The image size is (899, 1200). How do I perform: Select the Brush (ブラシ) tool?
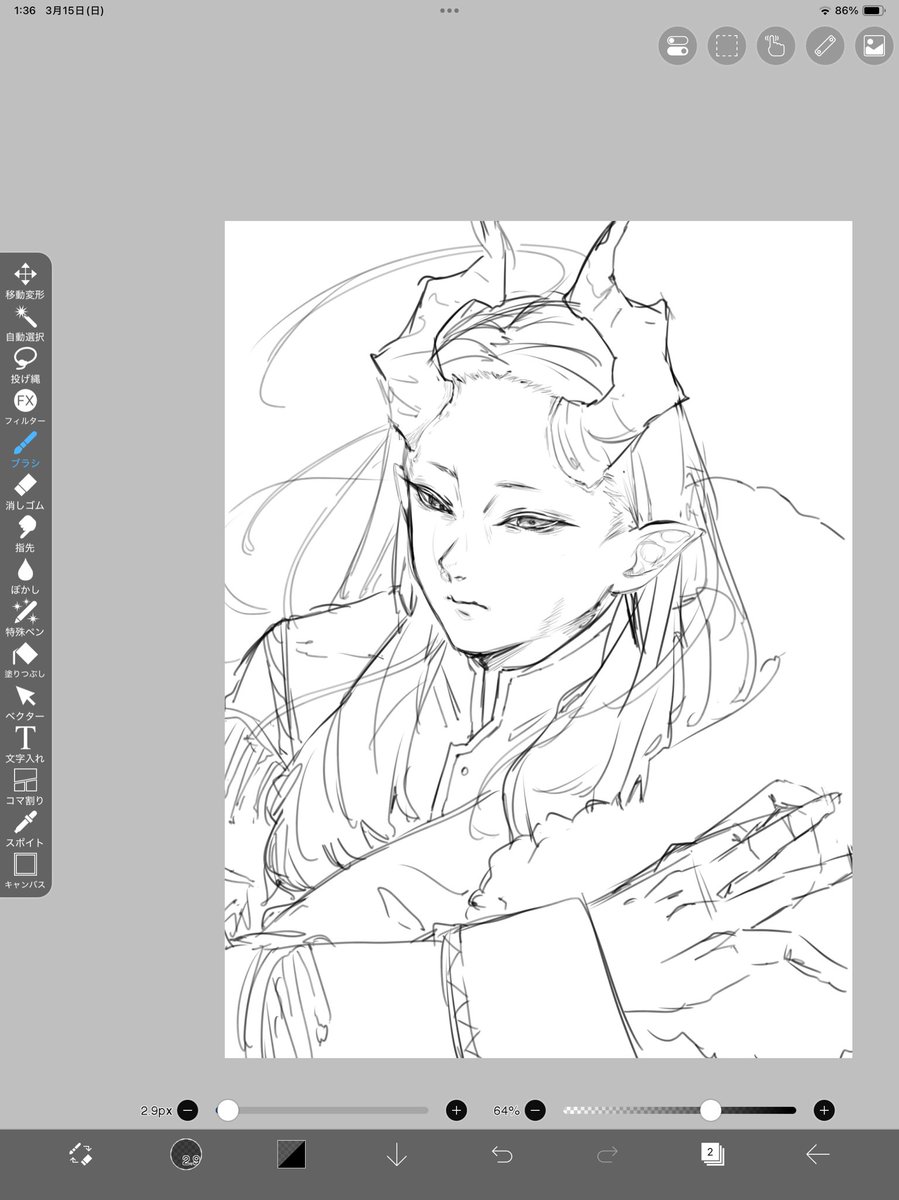25,450
